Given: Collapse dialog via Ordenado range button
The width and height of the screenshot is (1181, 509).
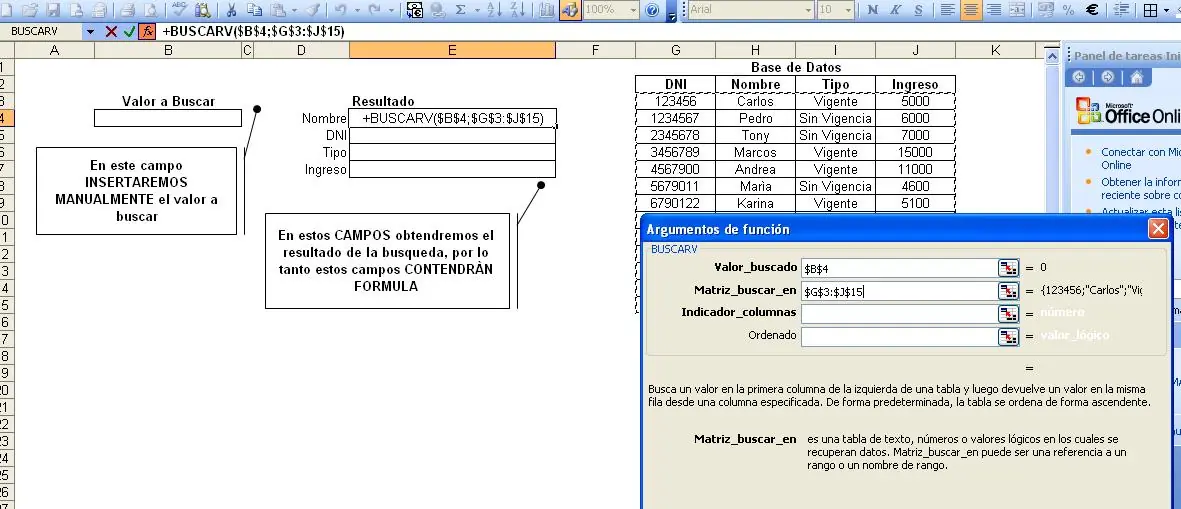Looking at the screenshot, I should click(x=1008, y=336).
